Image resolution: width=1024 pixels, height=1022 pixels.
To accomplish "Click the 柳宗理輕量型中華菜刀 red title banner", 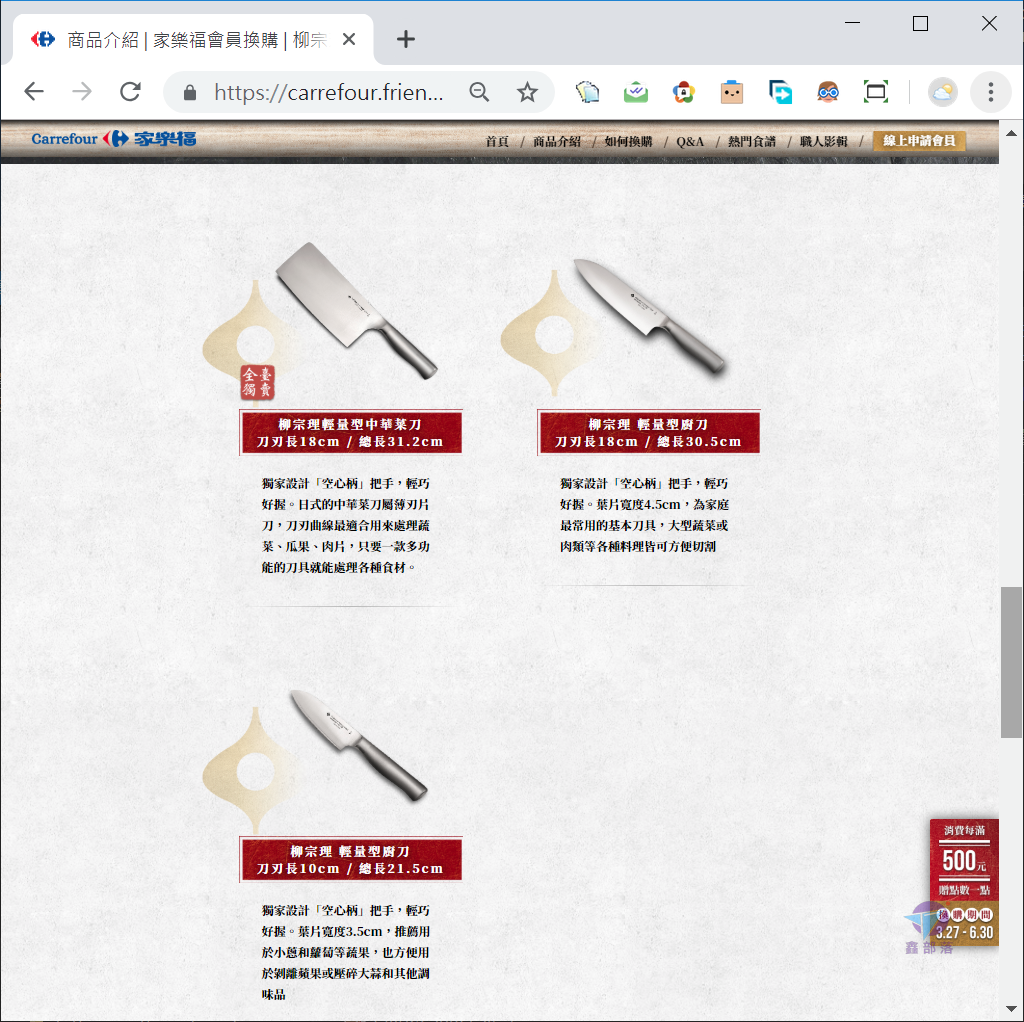I will [351, 432].
